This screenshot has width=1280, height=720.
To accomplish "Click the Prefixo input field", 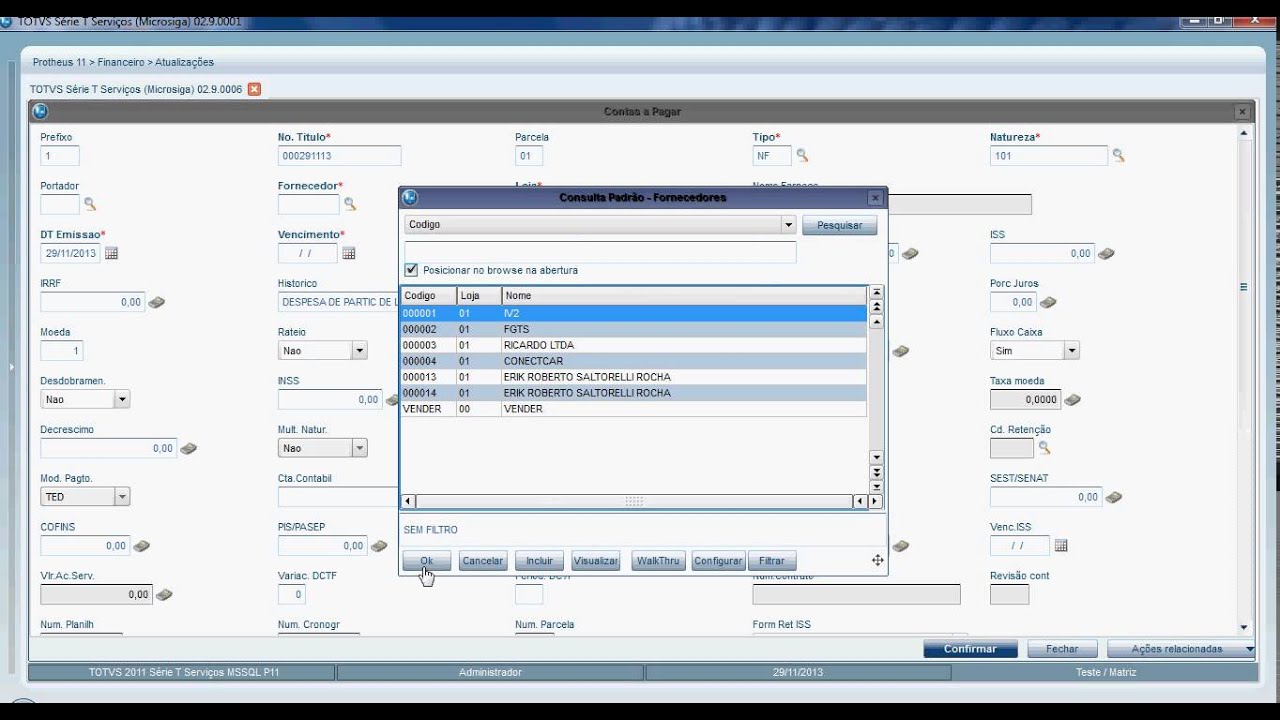I will 60,156.
